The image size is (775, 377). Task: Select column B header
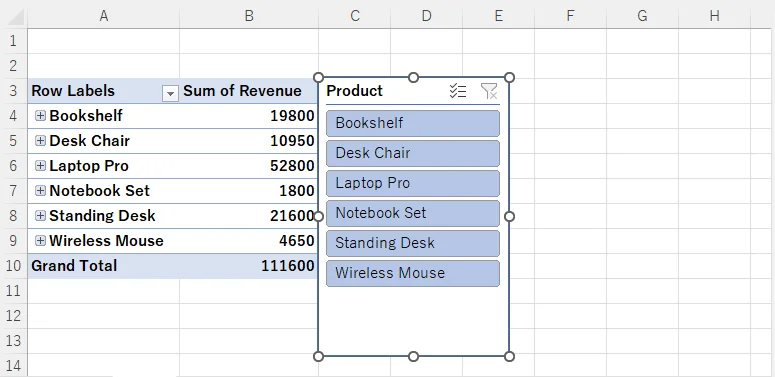[249, 16]
